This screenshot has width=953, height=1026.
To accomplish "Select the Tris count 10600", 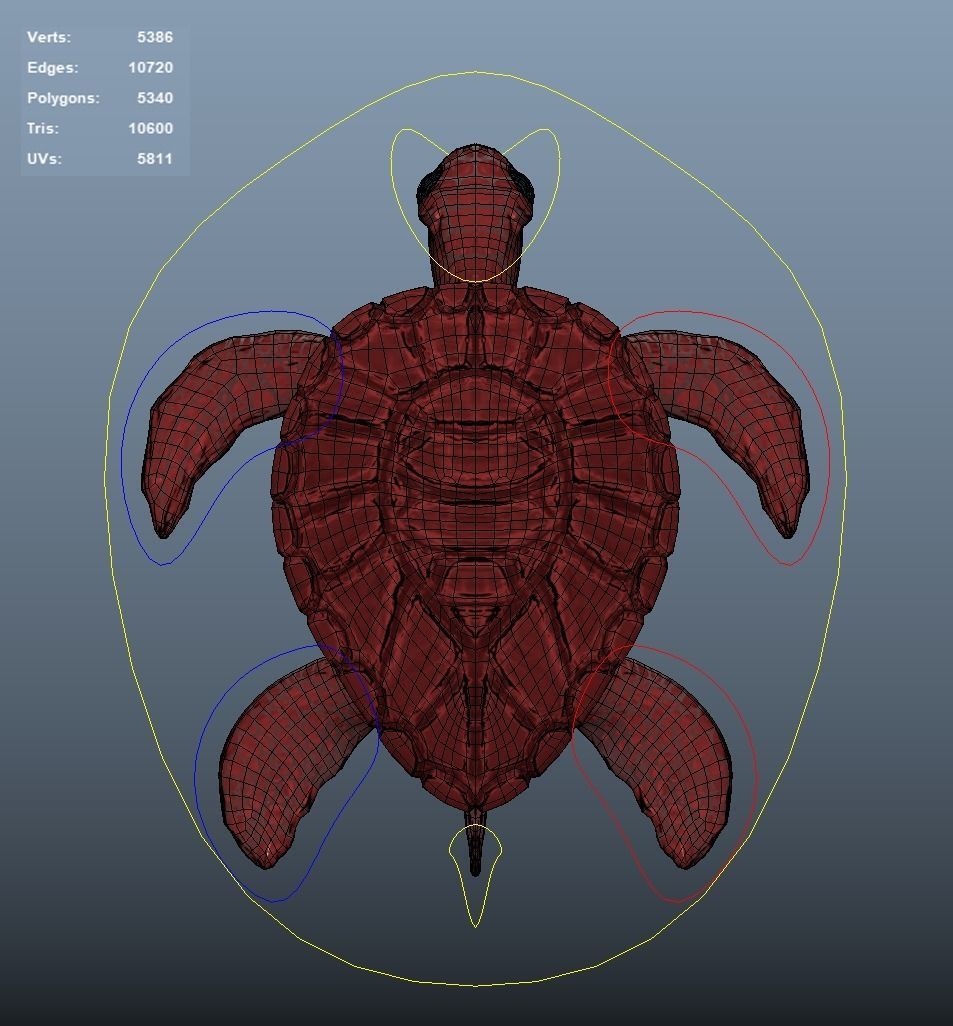I will (149, 128).
